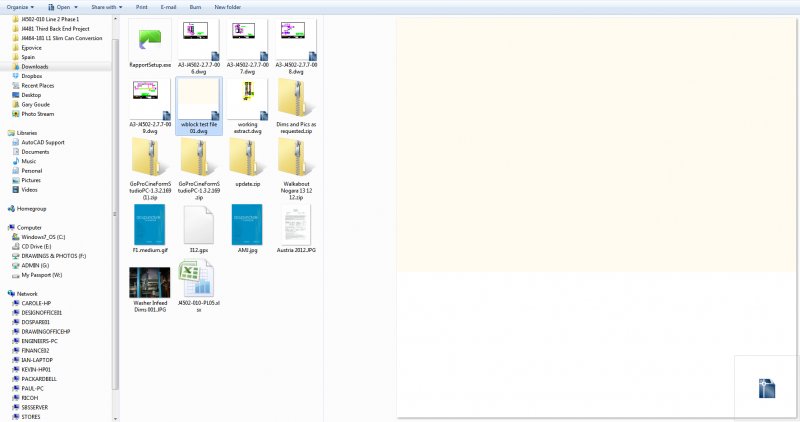Open AutoCAD Support library
Image resolution: width=800 pixels, height=422 pixels.
pos(42,142)
